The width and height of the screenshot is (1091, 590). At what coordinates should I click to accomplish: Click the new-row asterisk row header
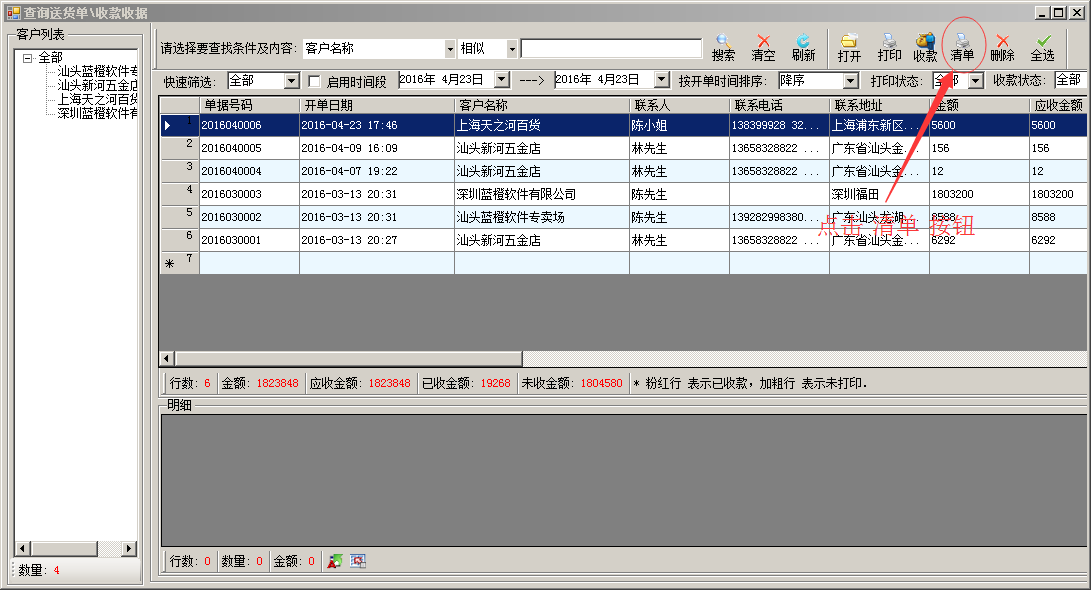tap(180, 263)
